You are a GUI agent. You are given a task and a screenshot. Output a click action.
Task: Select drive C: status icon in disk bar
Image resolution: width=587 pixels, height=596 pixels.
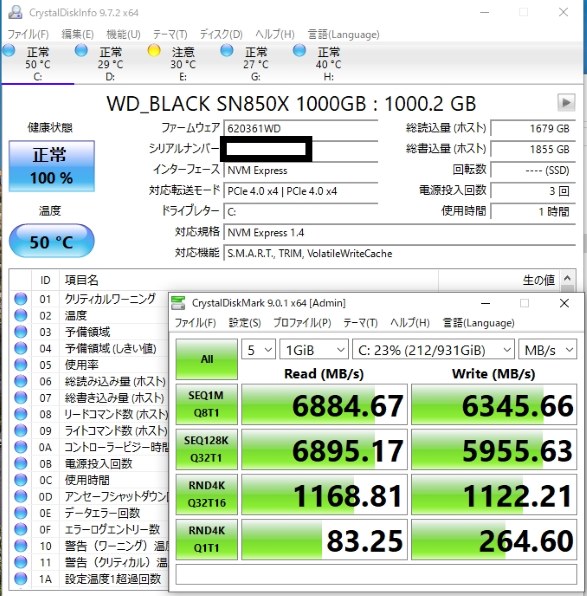[x=8, y=51]
